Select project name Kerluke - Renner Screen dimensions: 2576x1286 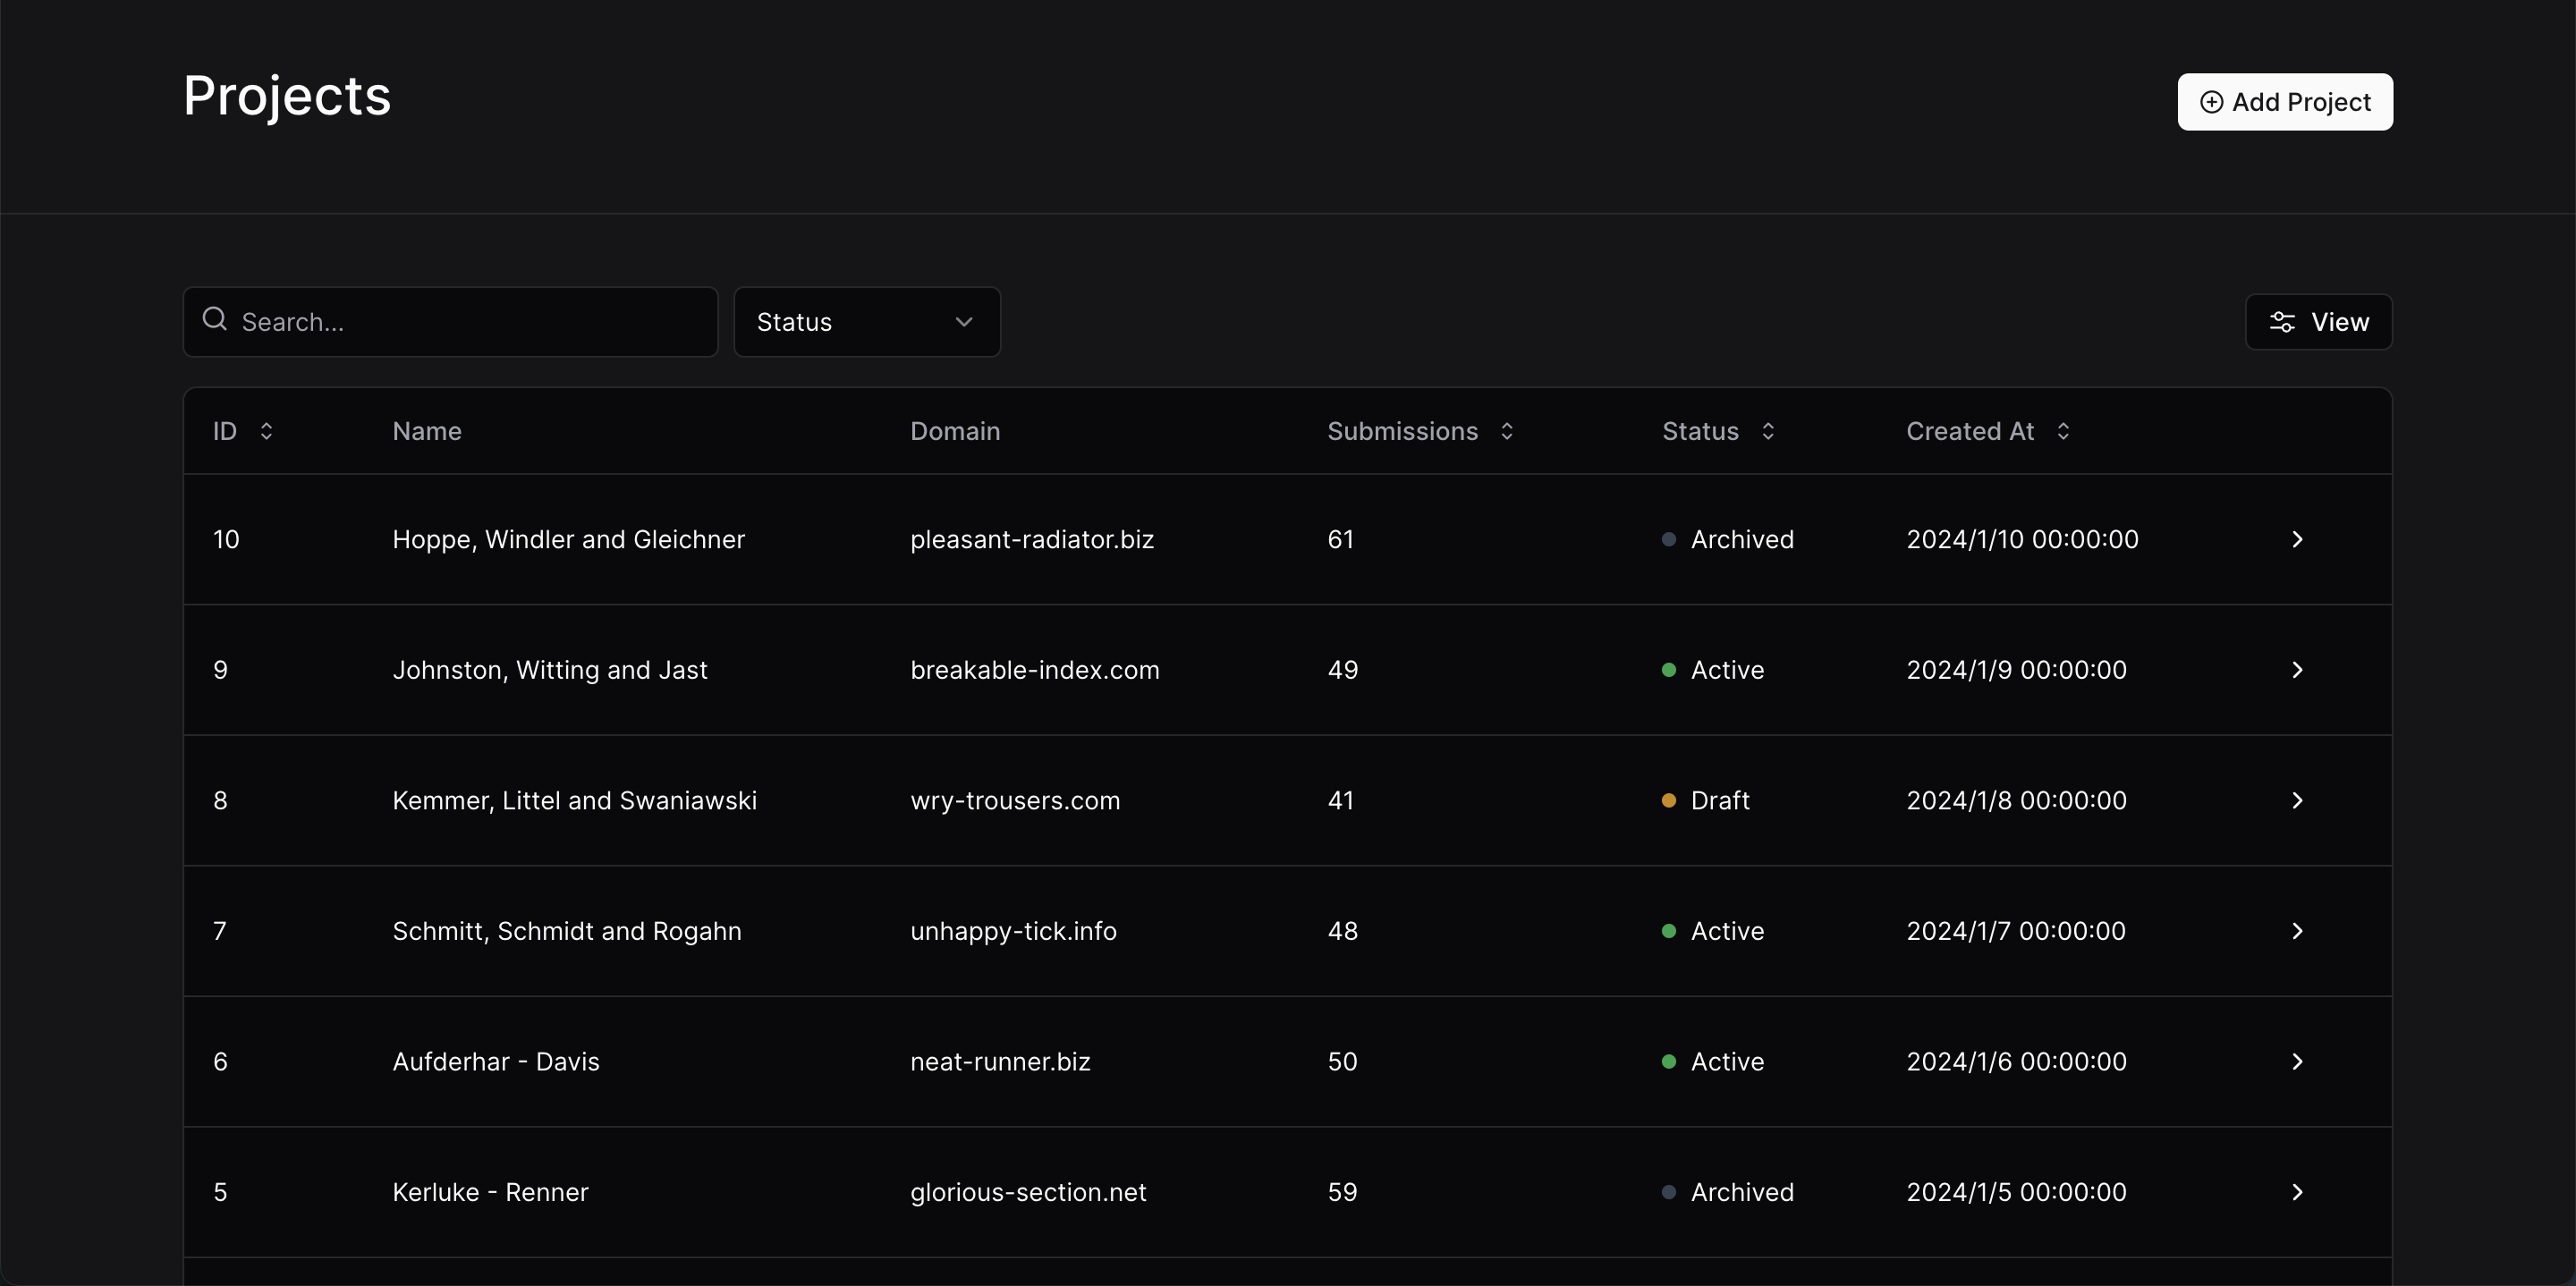tap(490, 1192)
